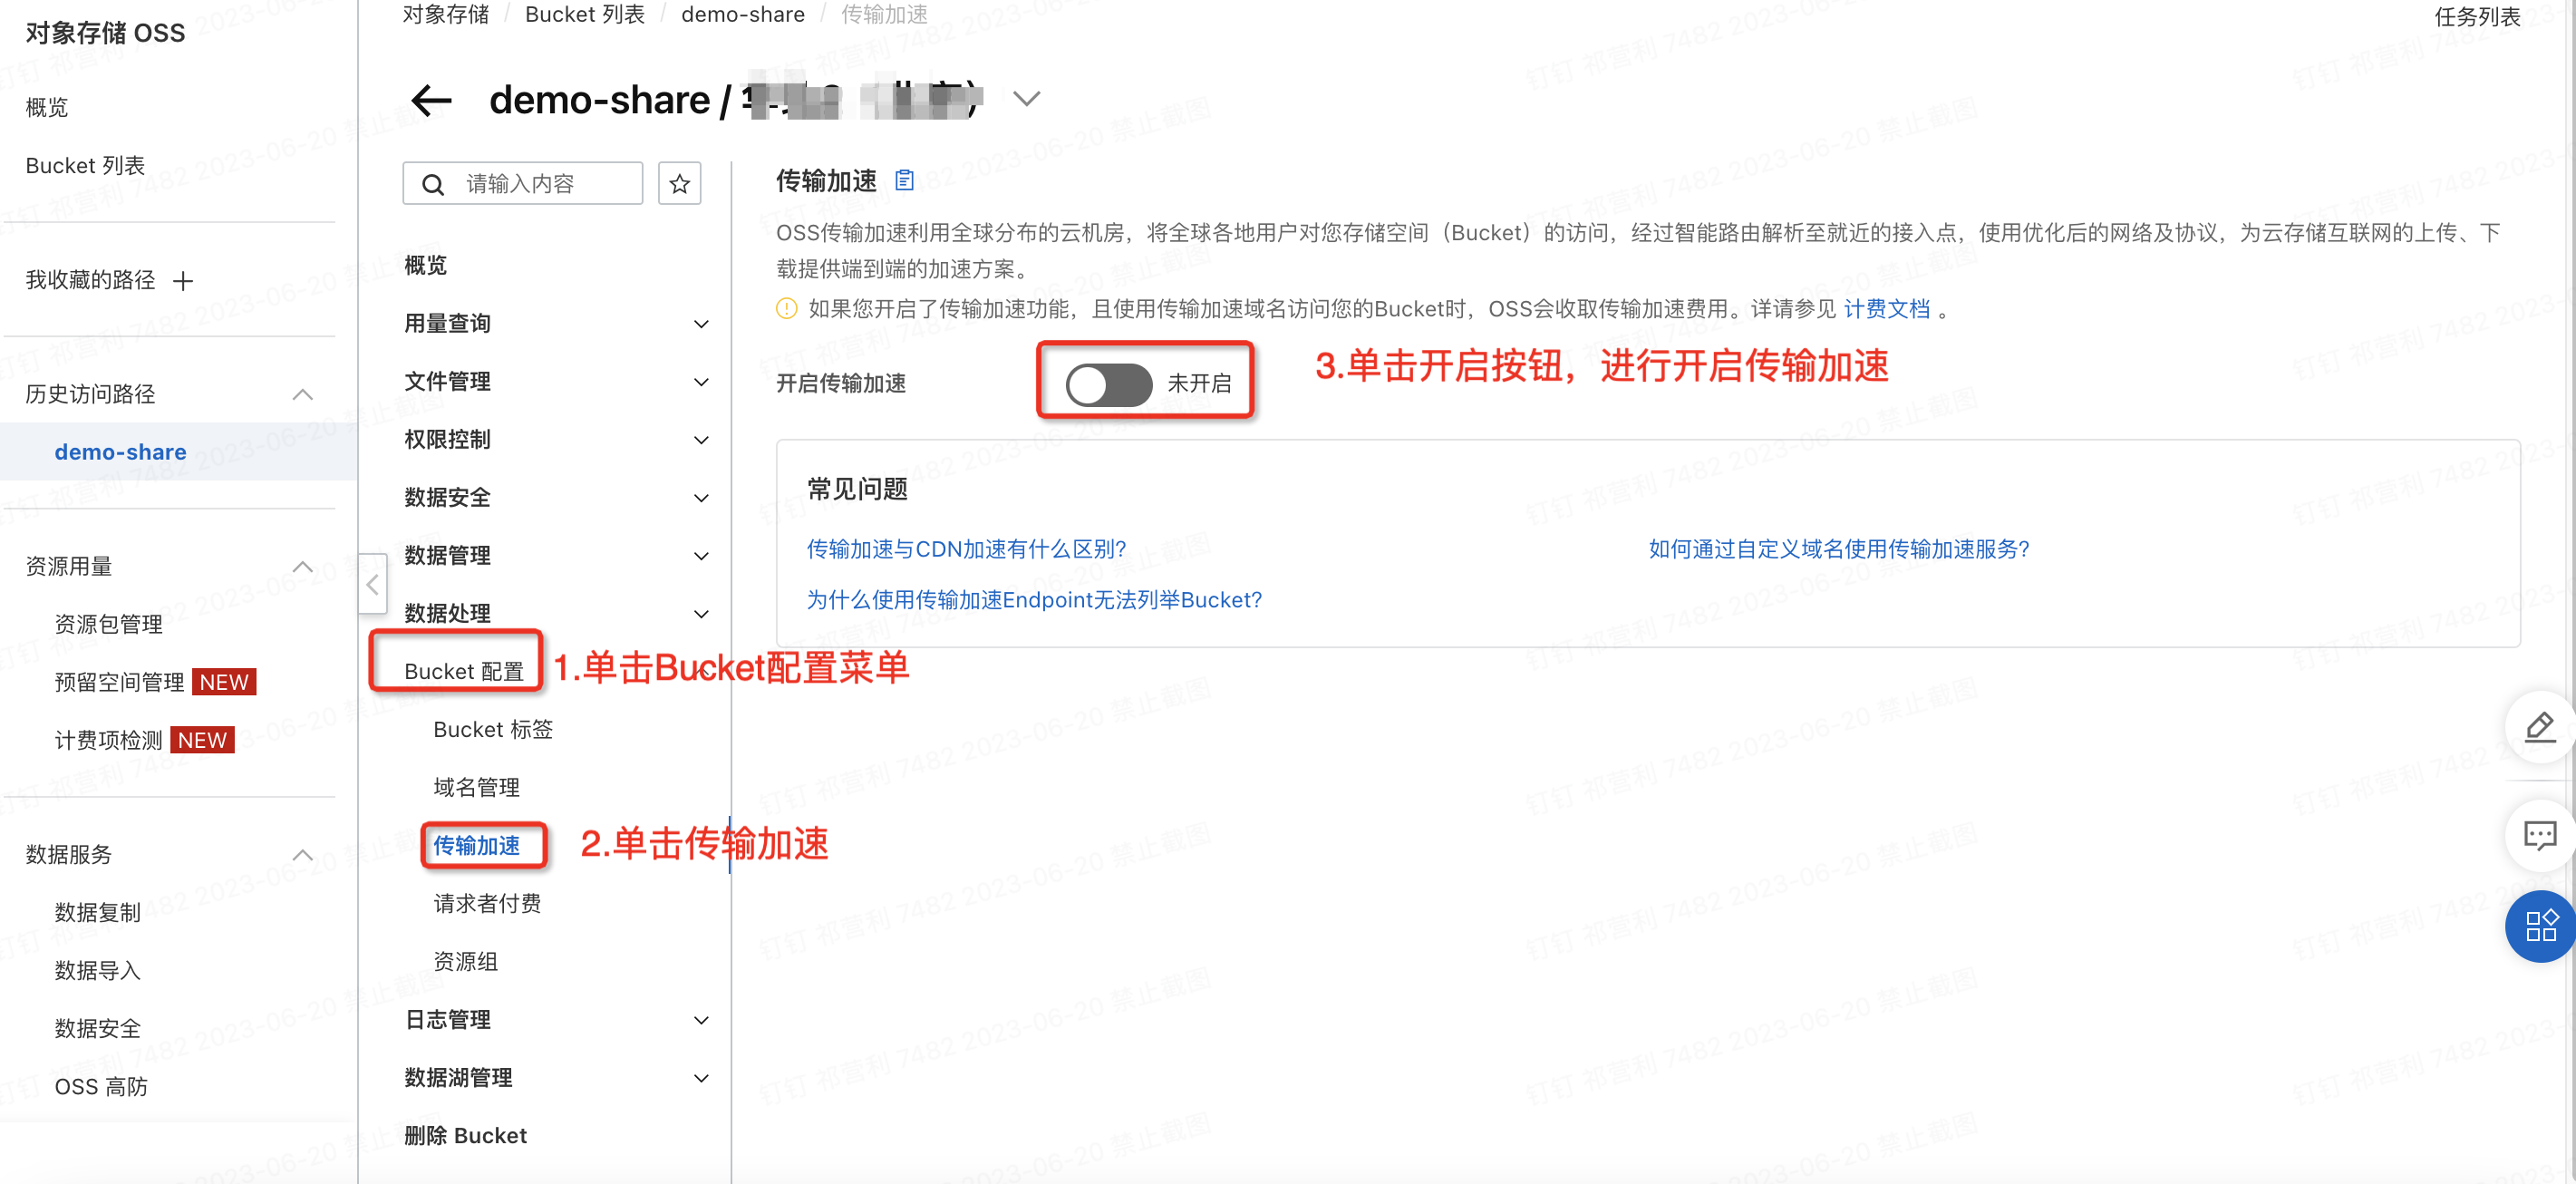2576x1184 pixels.
Task: Click the back arrow beside demo-share title
Action: tap(432, 100)
